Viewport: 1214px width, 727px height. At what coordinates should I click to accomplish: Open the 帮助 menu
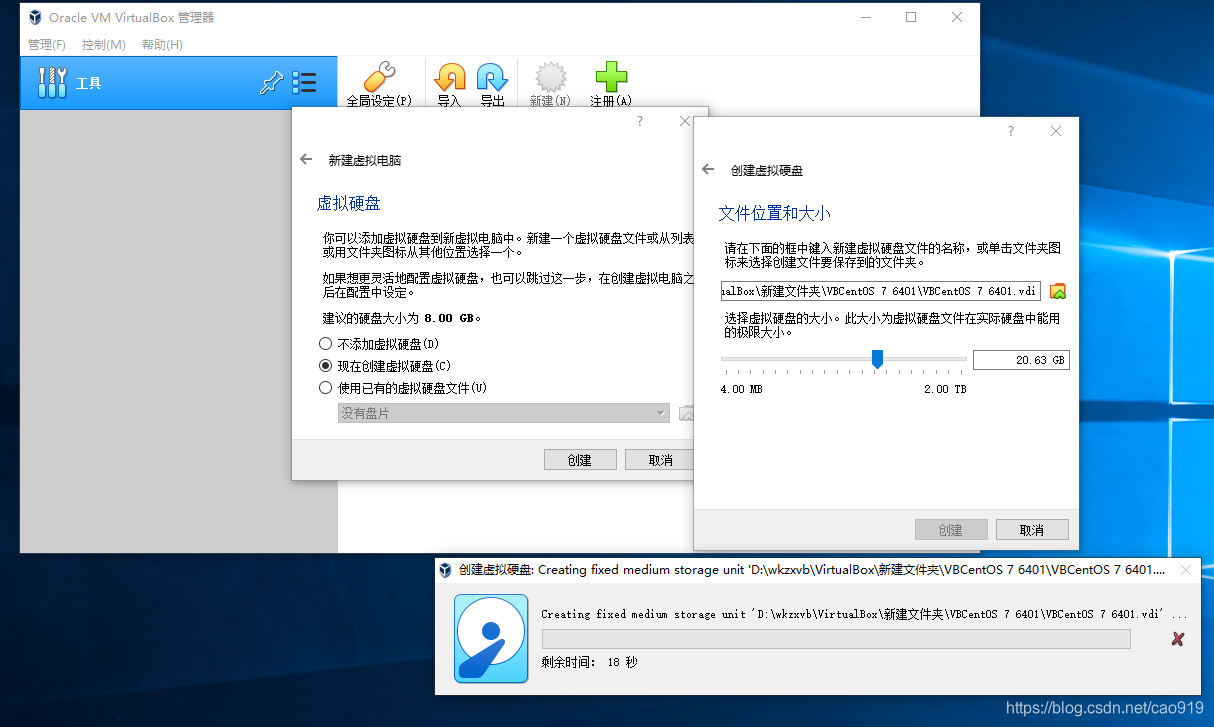[161, 44]
